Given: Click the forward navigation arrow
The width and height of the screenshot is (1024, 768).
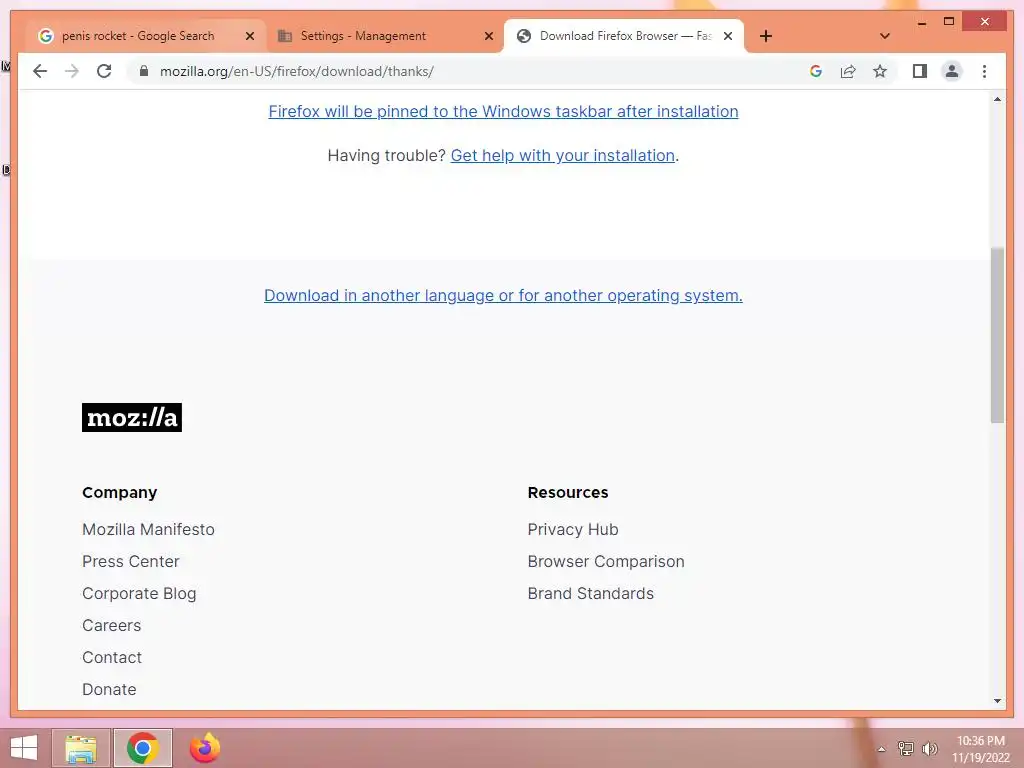Looking at the screenshot, I should click(x=72, y=71).
